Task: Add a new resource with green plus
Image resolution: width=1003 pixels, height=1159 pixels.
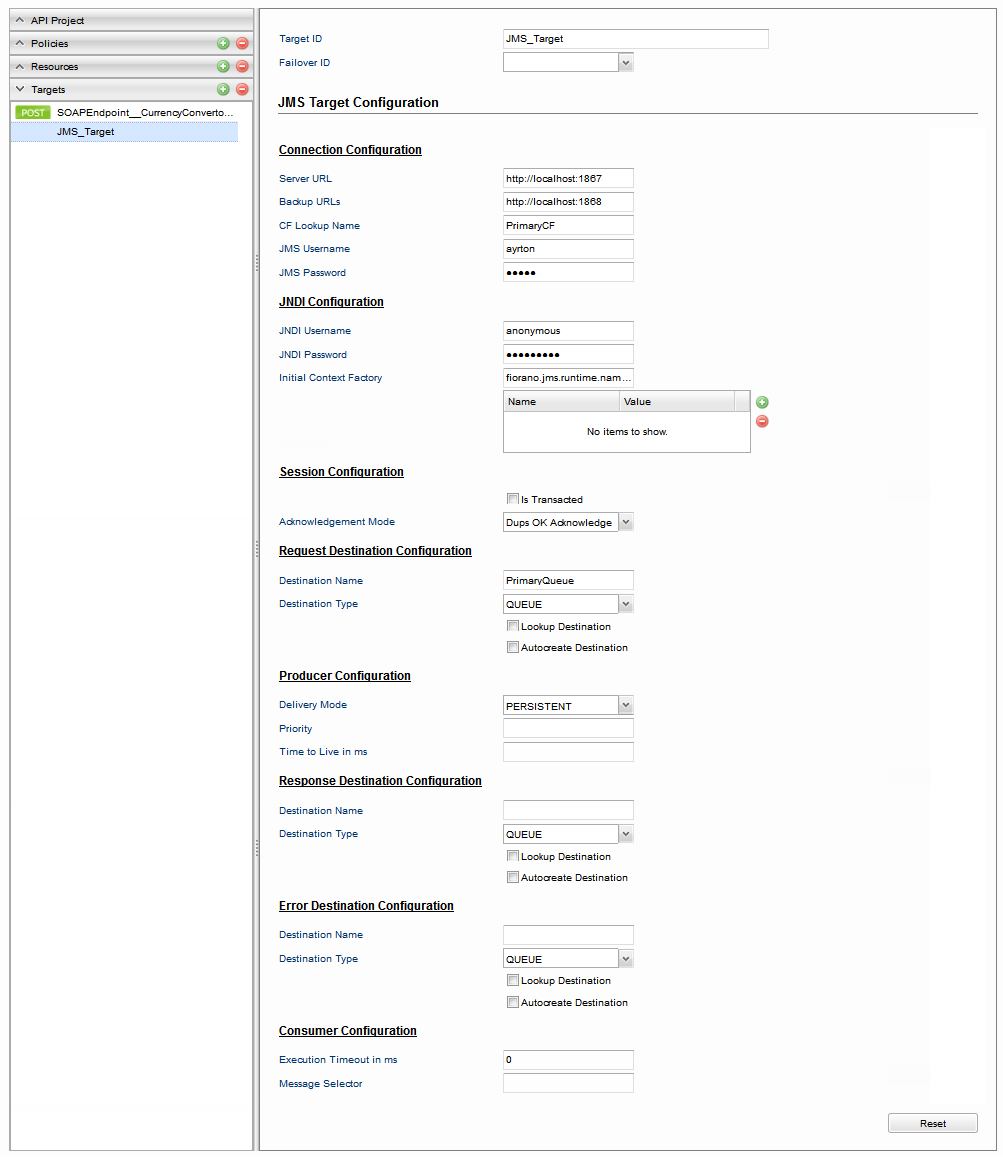Action: (223, 67)
